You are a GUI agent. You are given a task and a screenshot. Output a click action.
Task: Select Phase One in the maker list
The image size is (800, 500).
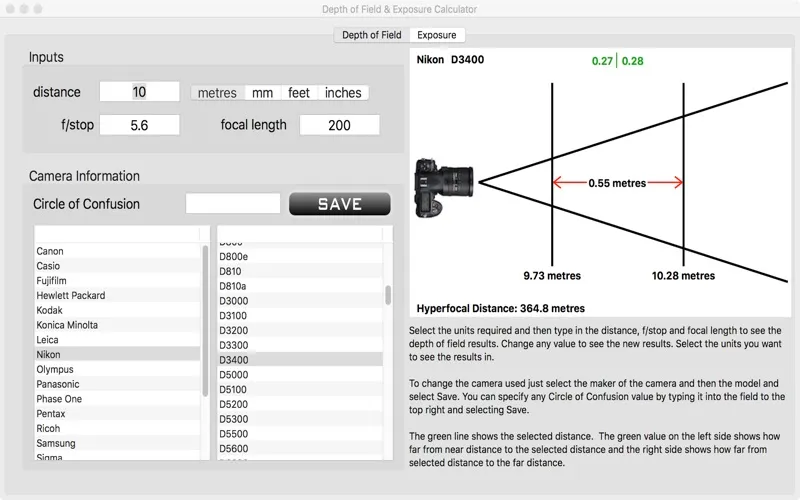(117, 399)
